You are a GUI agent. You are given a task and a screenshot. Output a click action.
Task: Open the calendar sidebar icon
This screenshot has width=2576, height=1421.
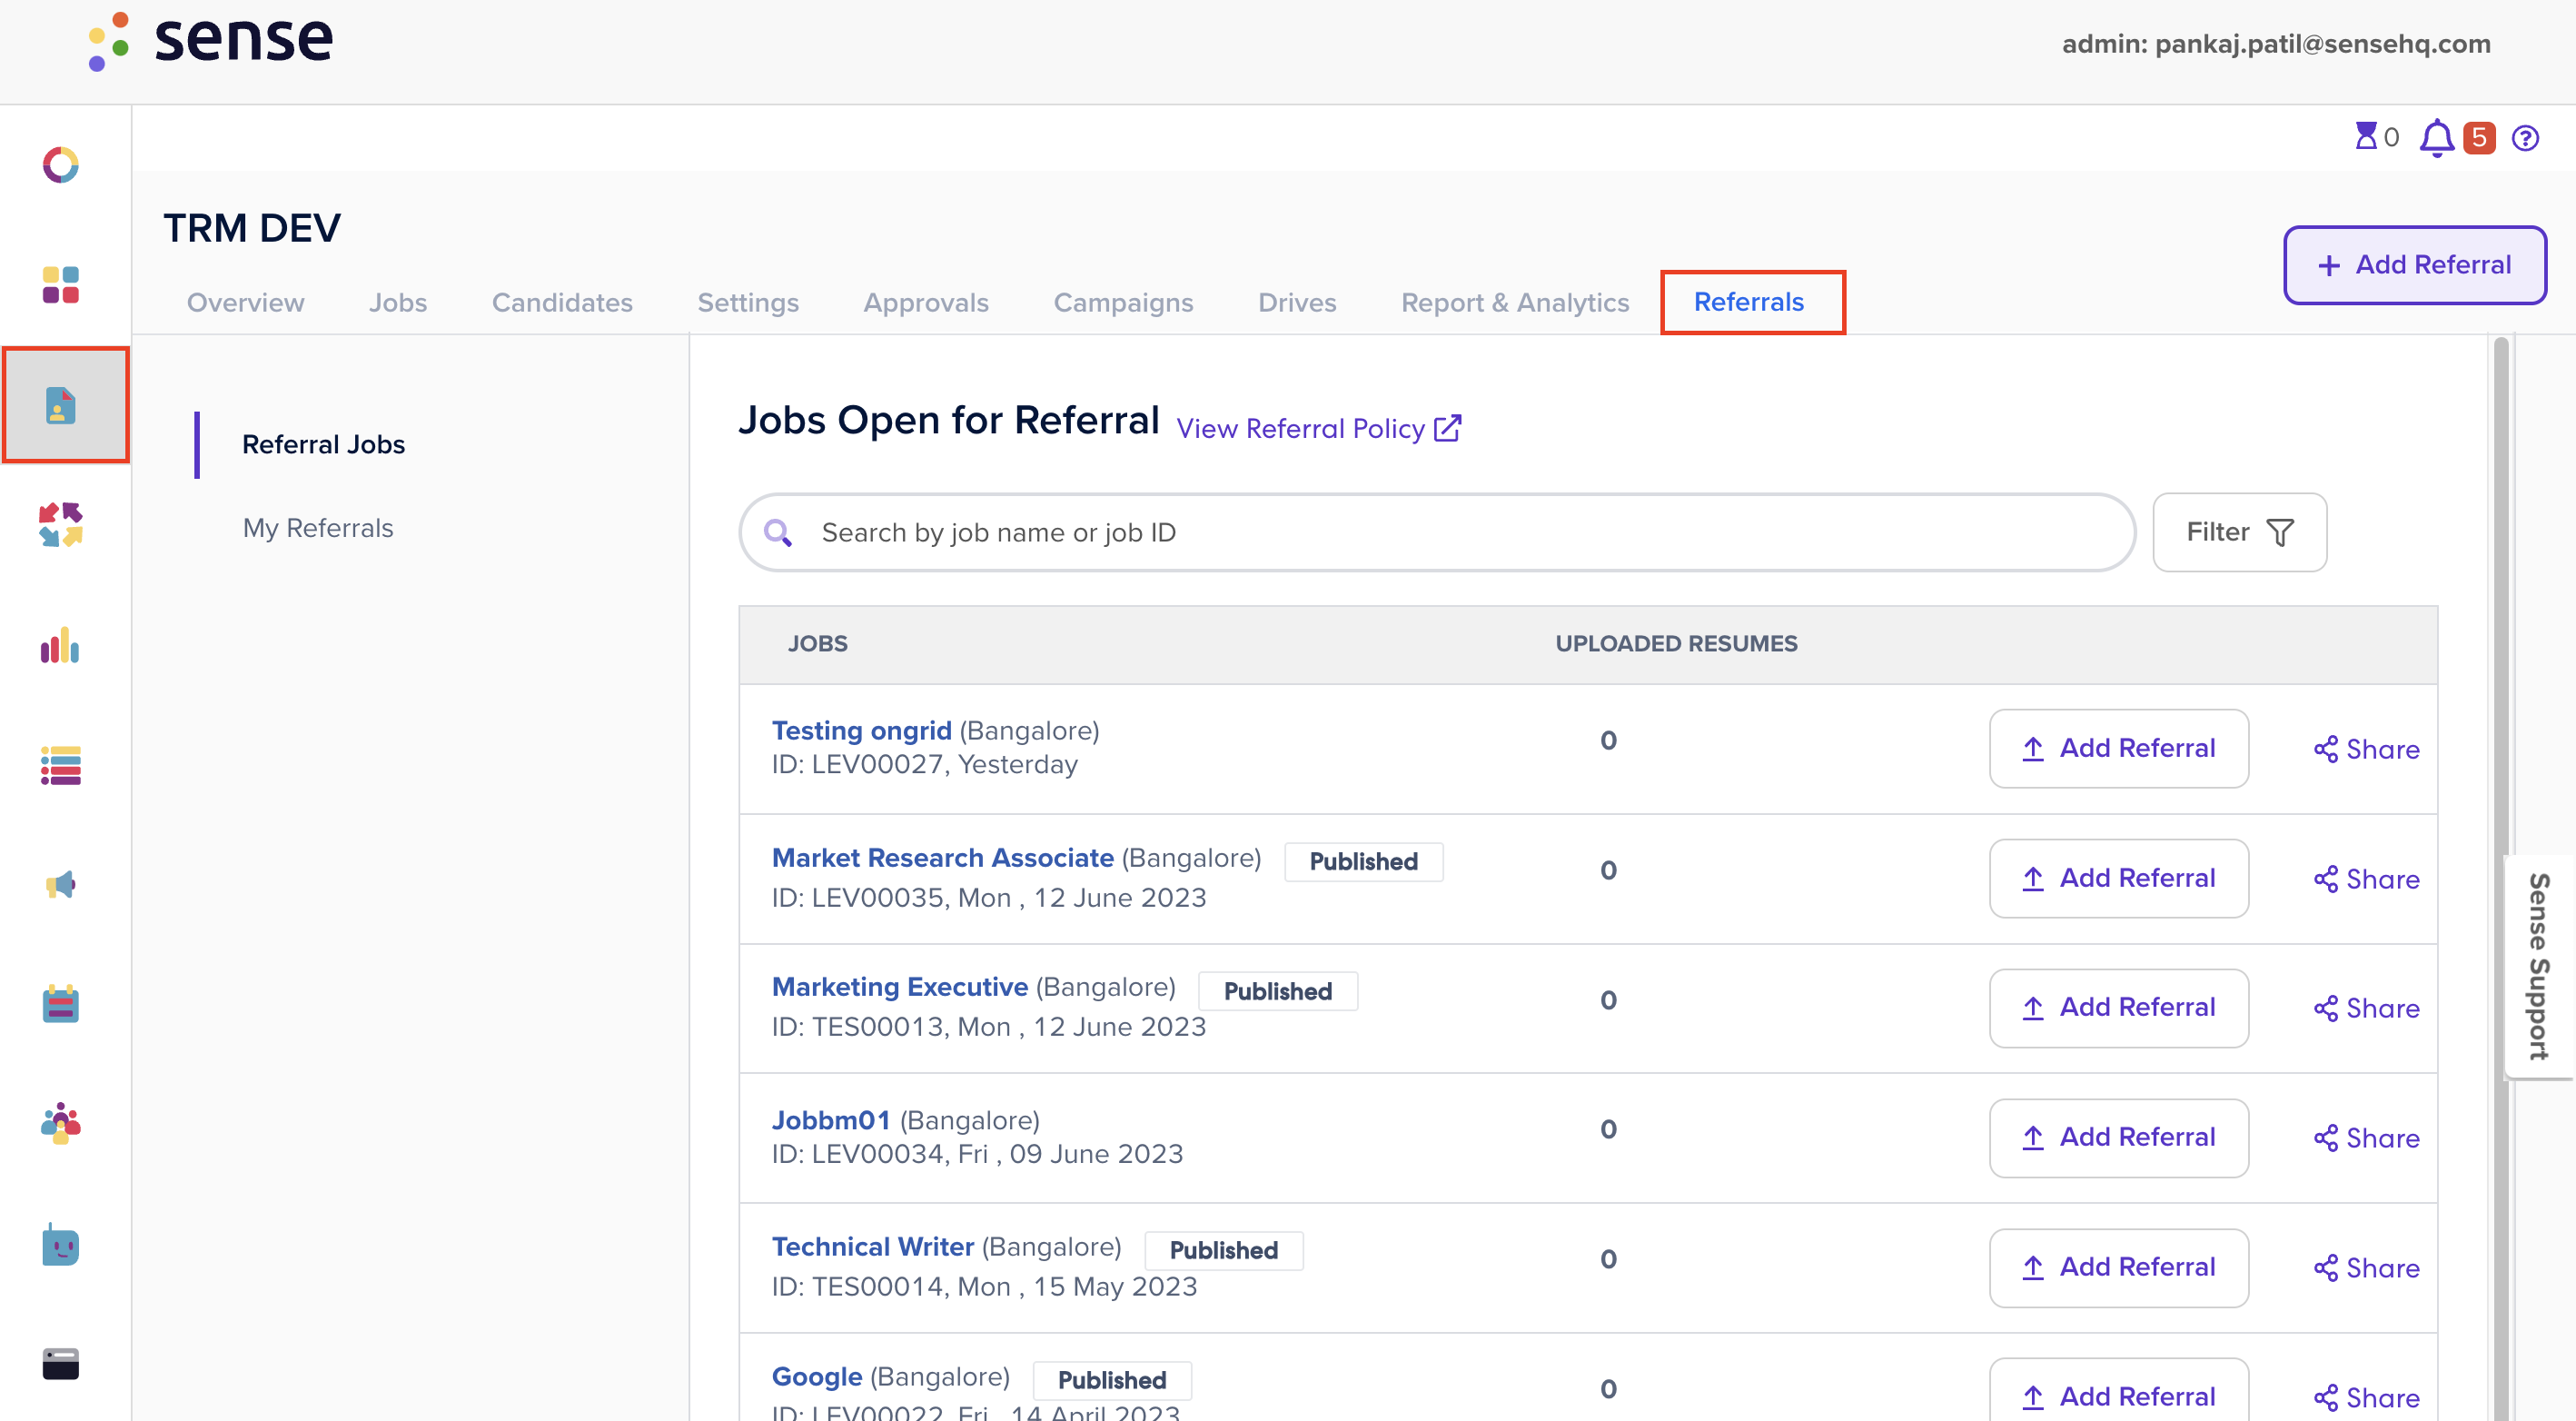pos(60,1004)
